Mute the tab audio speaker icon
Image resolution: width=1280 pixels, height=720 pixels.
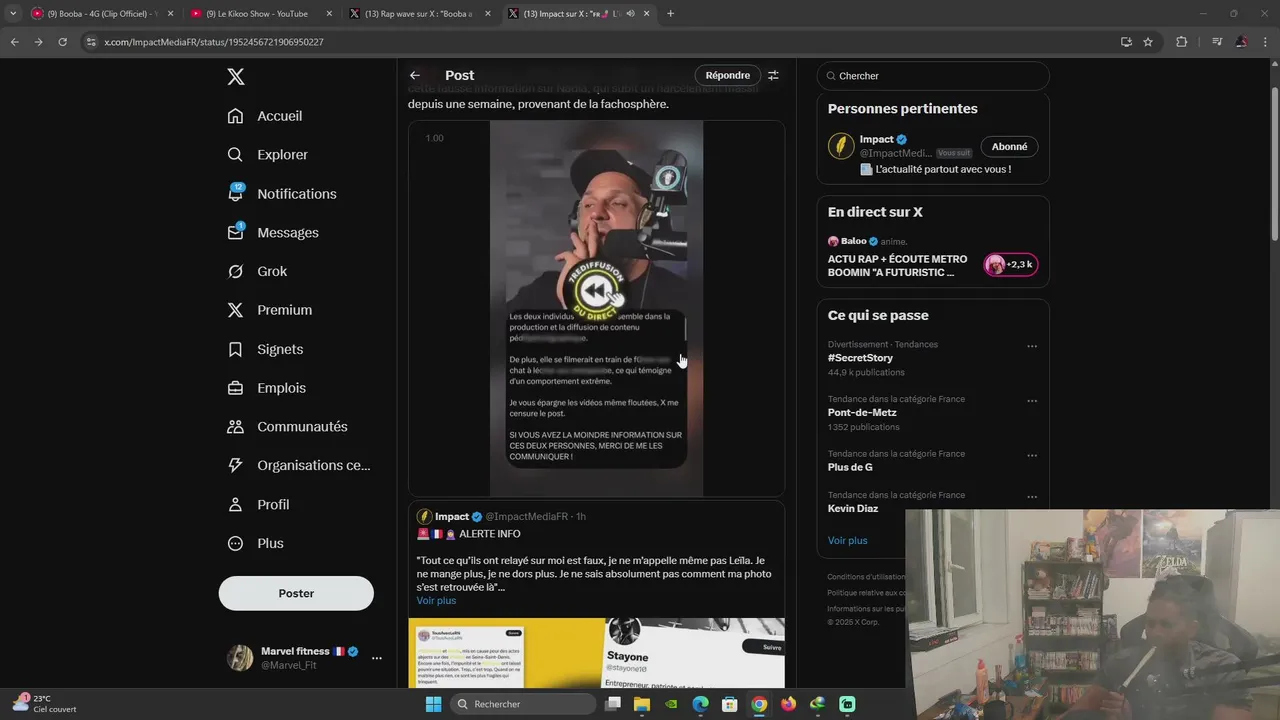tap(630, 14)
